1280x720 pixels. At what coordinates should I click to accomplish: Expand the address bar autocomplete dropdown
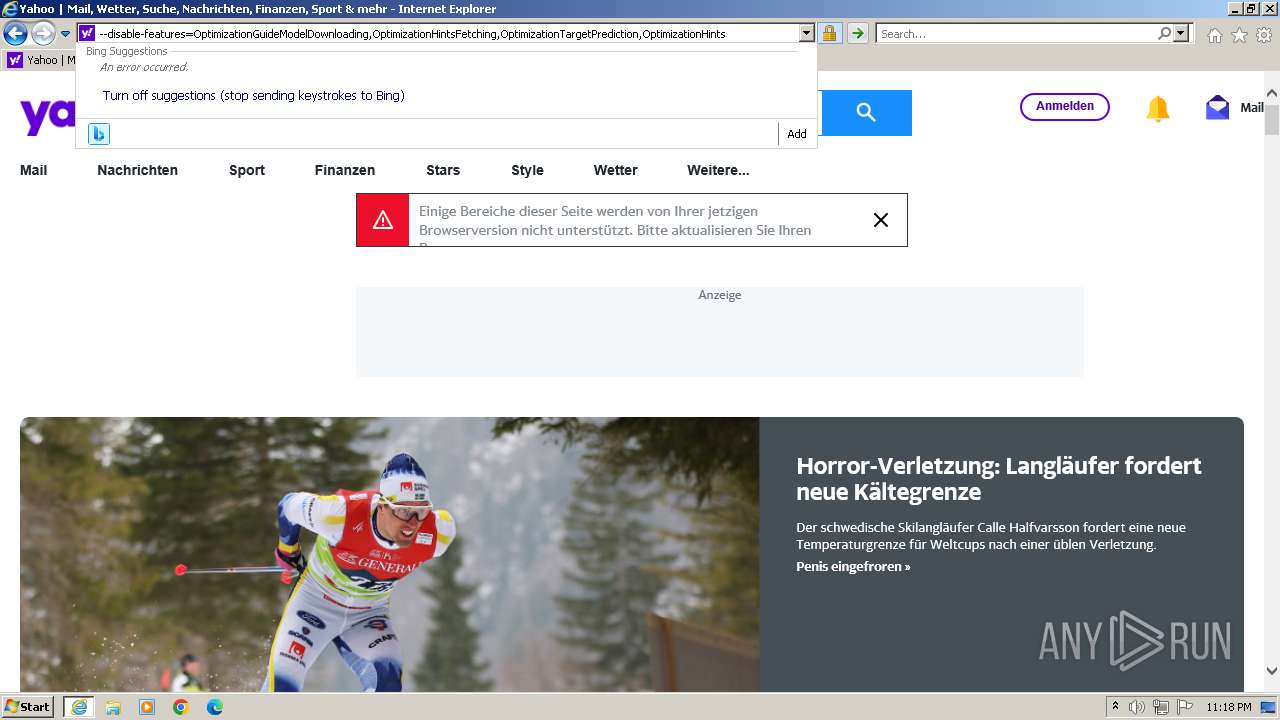[807, 33]
